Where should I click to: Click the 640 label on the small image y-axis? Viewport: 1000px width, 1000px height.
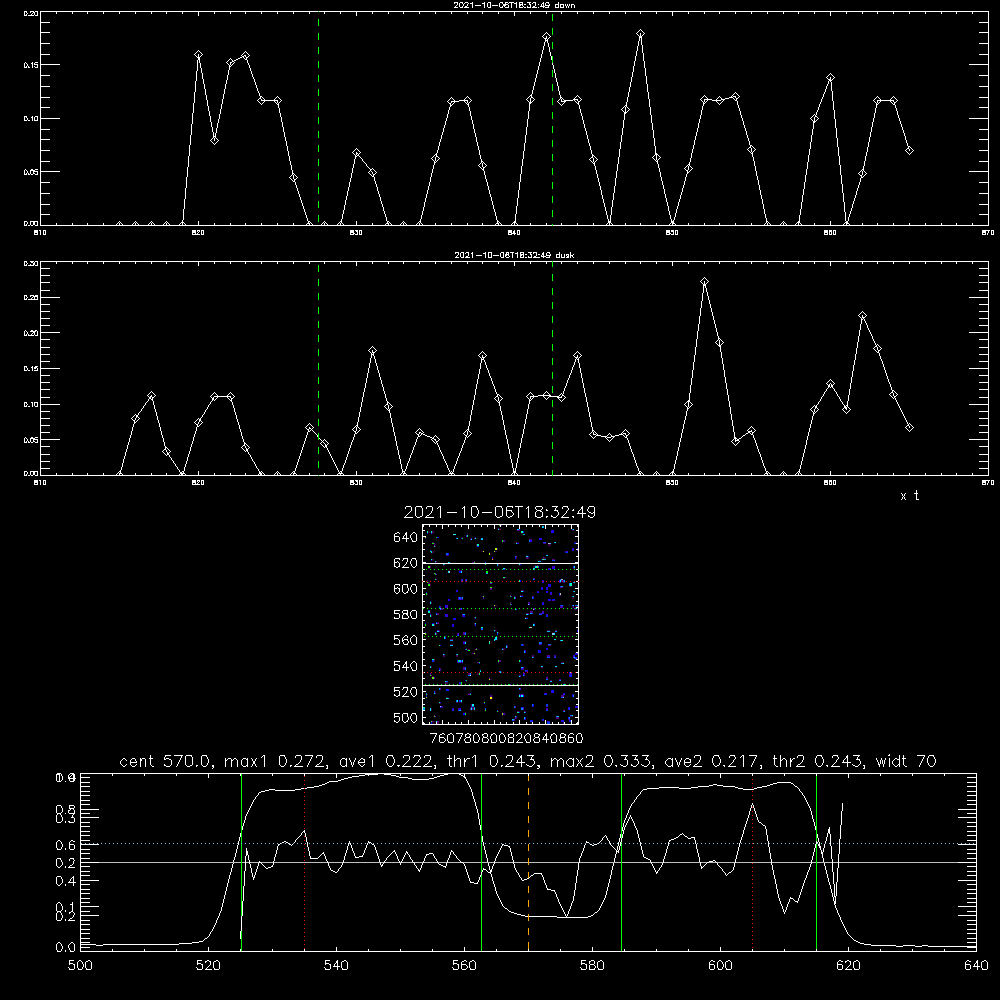(406, 538)
